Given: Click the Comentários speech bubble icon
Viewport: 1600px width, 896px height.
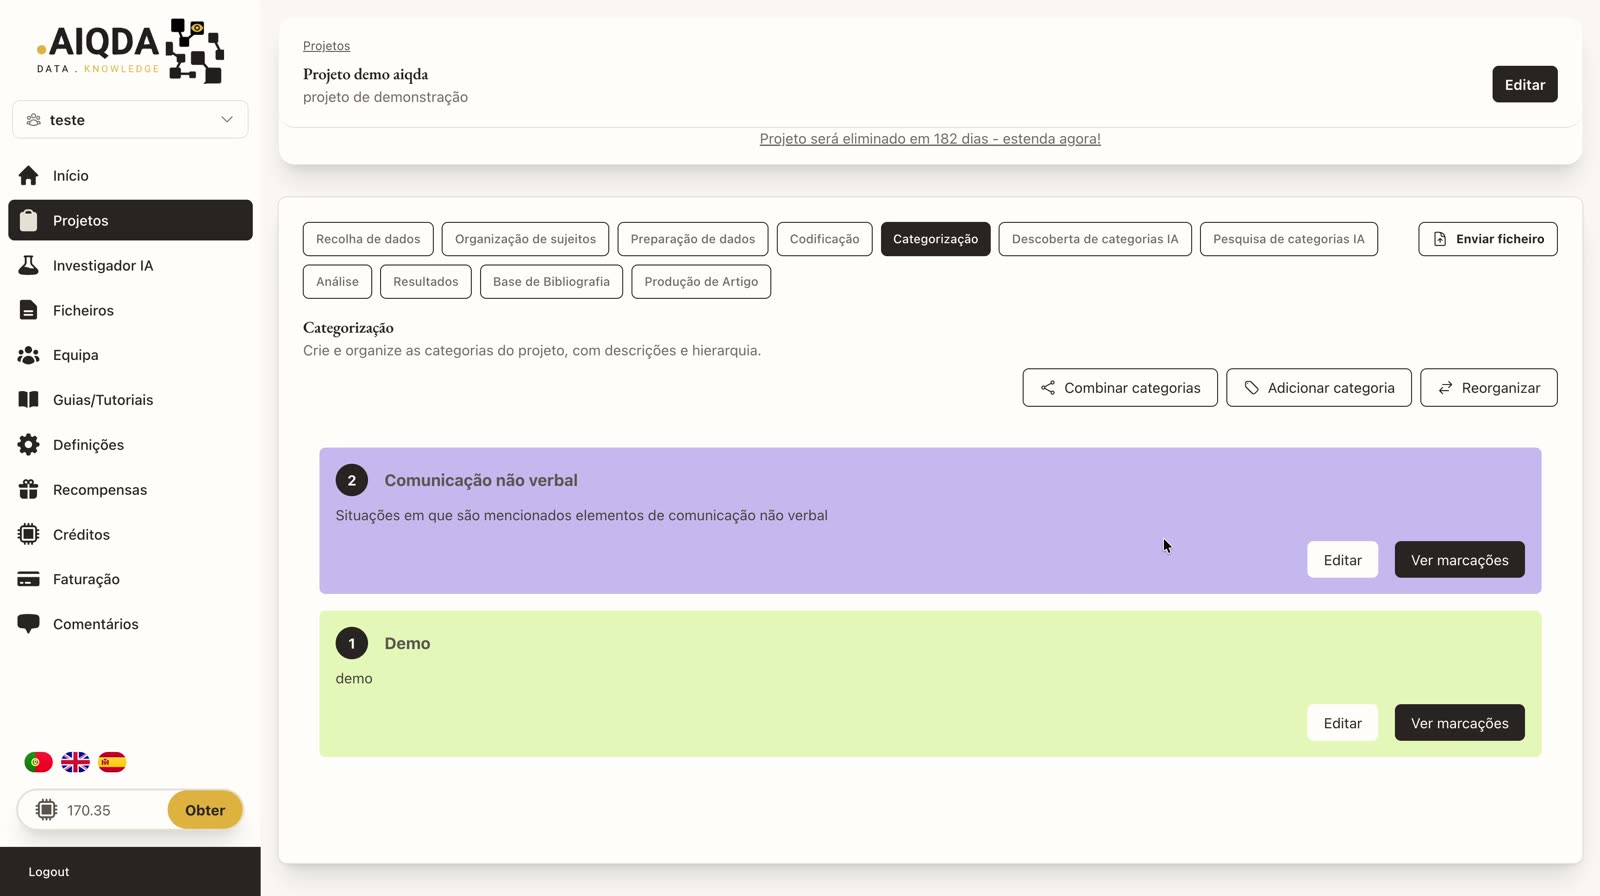Looking at the screenshot, I should pyautogui.click(x=29, y=624).
